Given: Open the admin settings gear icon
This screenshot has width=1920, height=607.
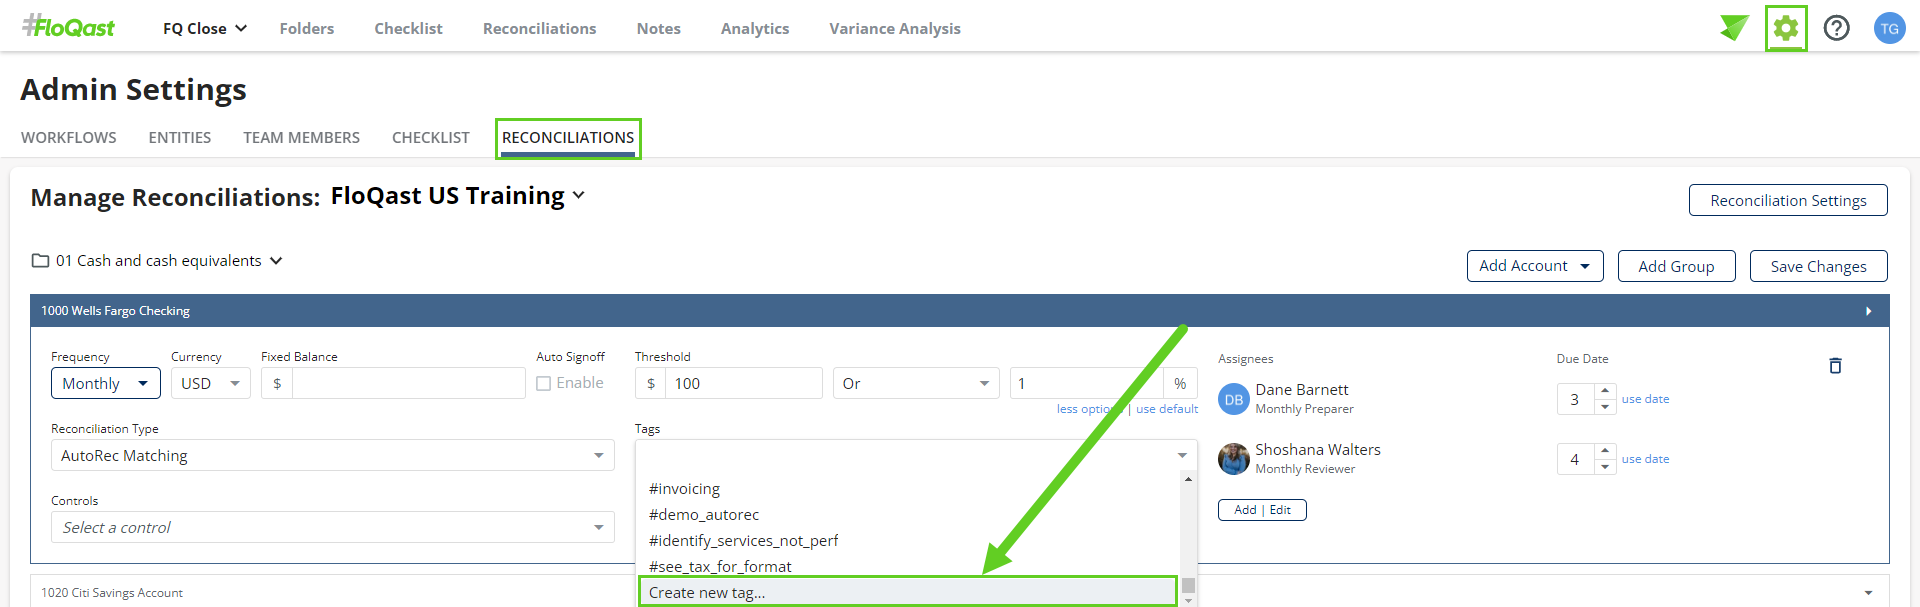Looking at the screenshot, I should 1786,28.
